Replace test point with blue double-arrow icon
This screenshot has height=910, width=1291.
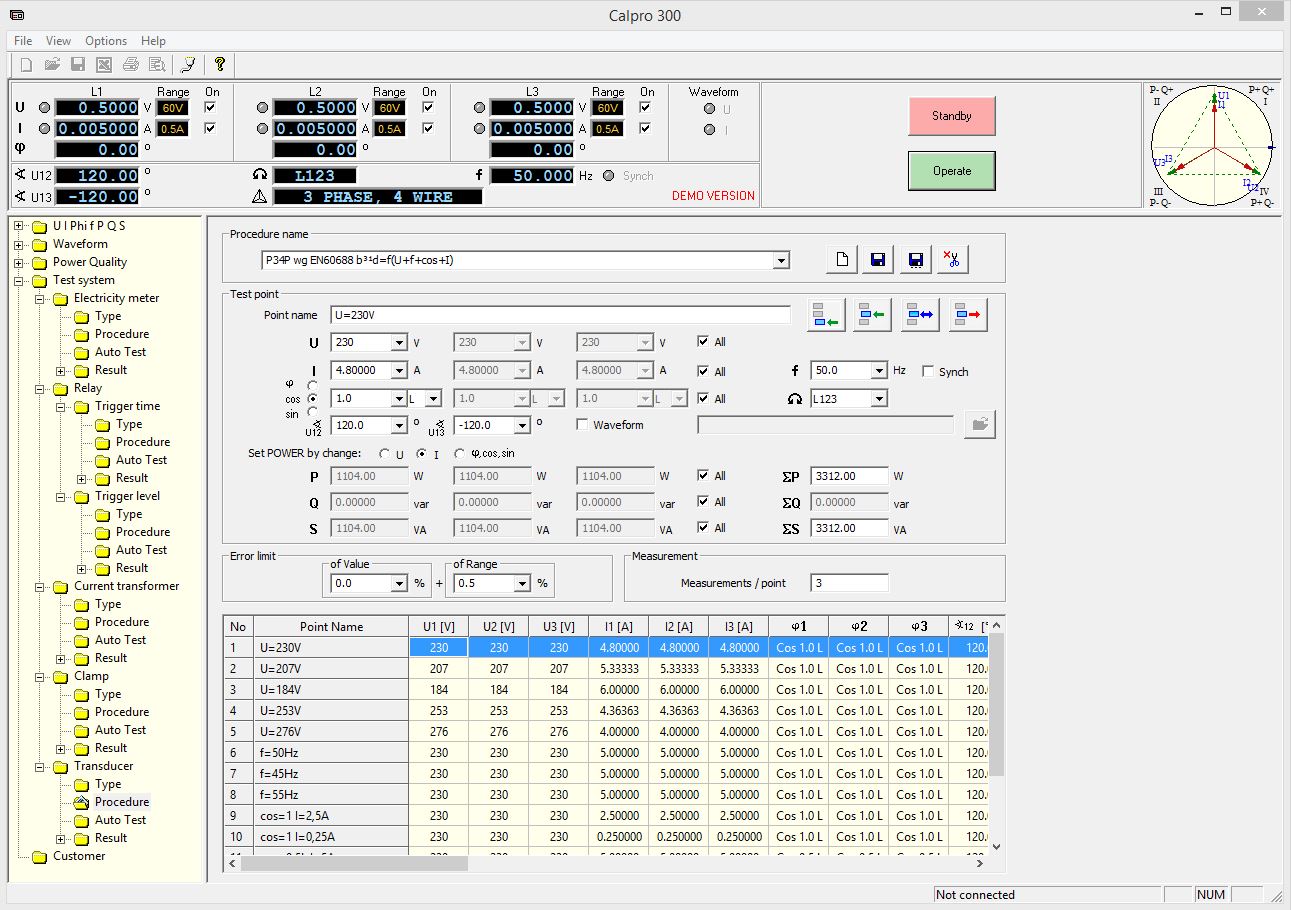920,315
